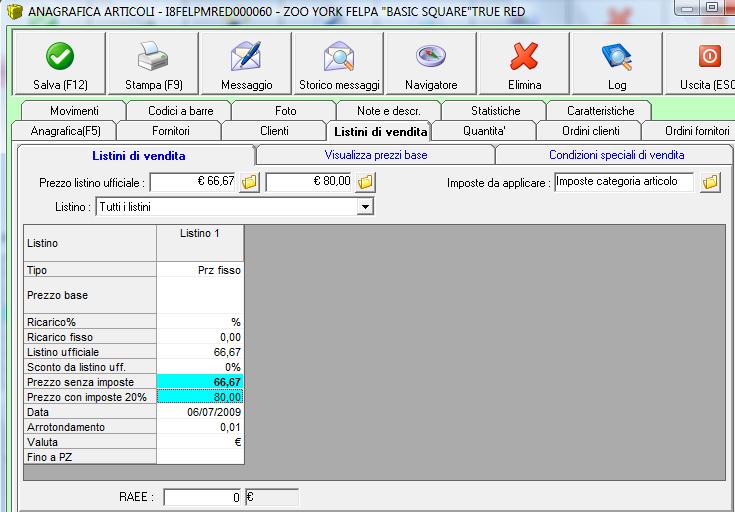
Task: Click folder icon next to € 66,67 field
Action: coord(249,182)
